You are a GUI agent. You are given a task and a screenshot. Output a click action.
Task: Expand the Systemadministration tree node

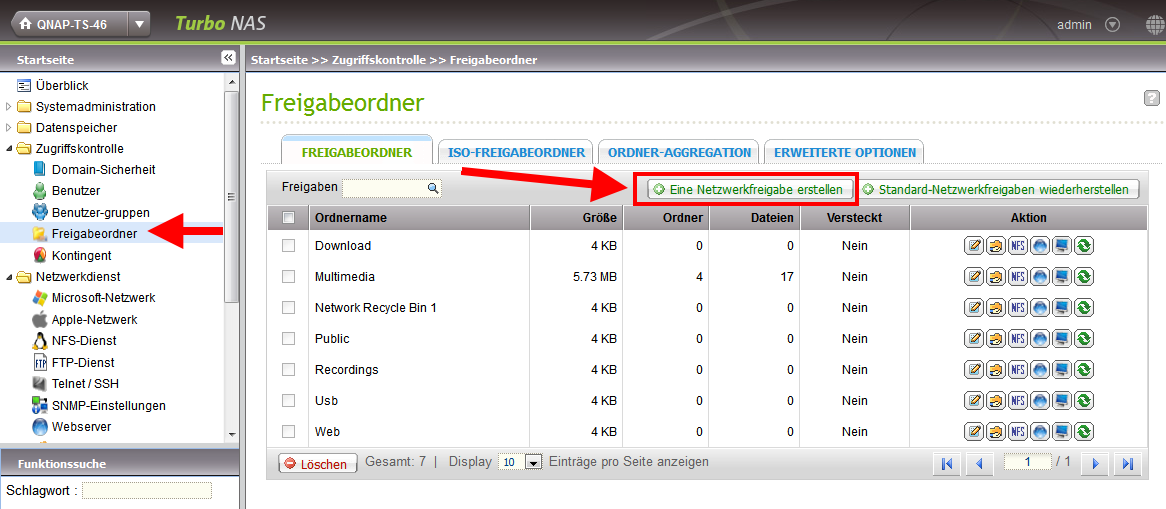point(9,107)
